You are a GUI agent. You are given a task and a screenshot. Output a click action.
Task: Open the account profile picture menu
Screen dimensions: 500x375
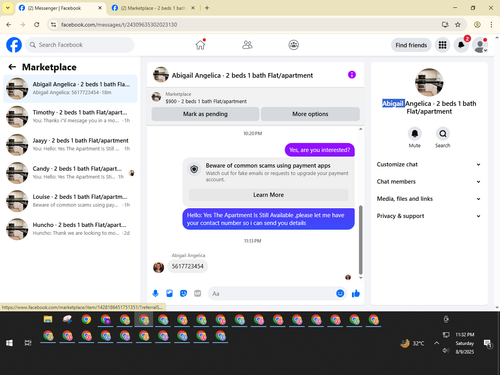480,45
